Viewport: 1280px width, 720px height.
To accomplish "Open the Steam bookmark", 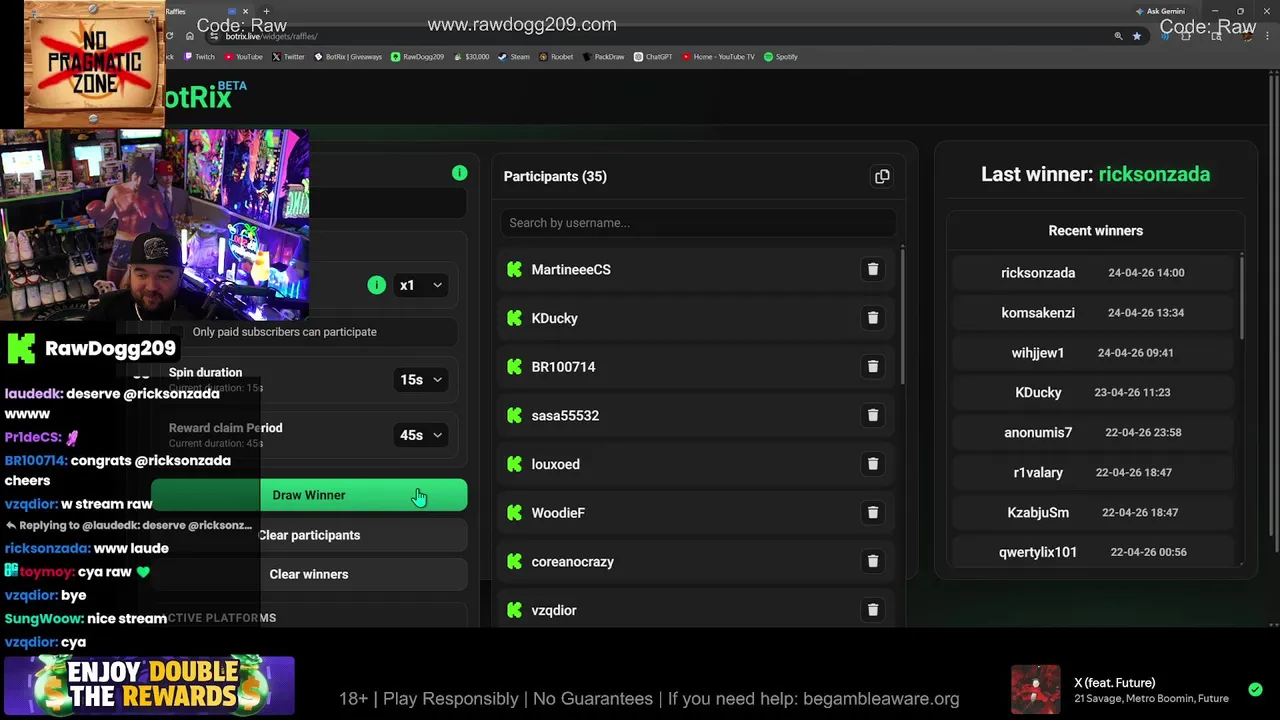I will click(514, 57).
